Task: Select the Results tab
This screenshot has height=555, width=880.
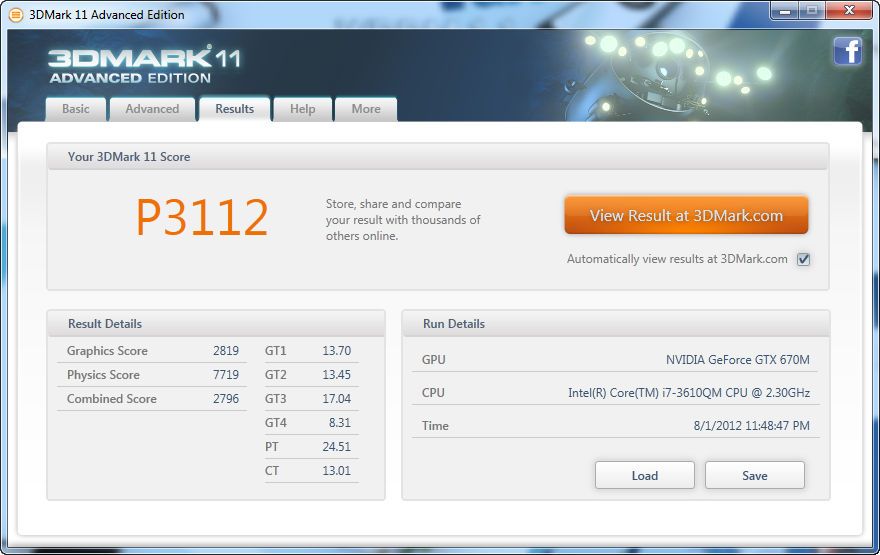Action: 234,109
